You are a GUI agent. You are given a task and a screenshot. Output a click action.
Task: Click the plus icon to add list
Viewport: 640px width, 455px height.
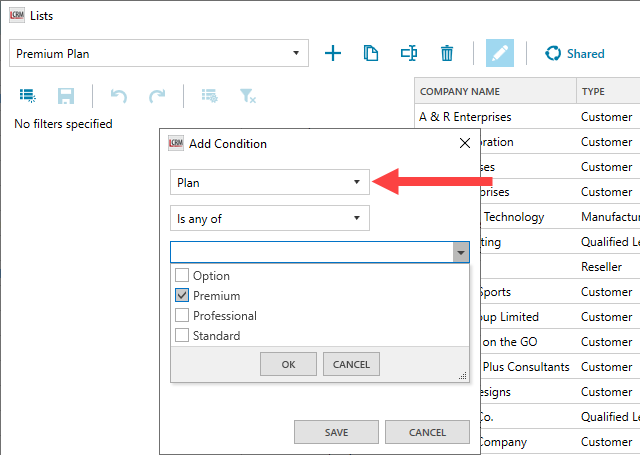[333, 53]
